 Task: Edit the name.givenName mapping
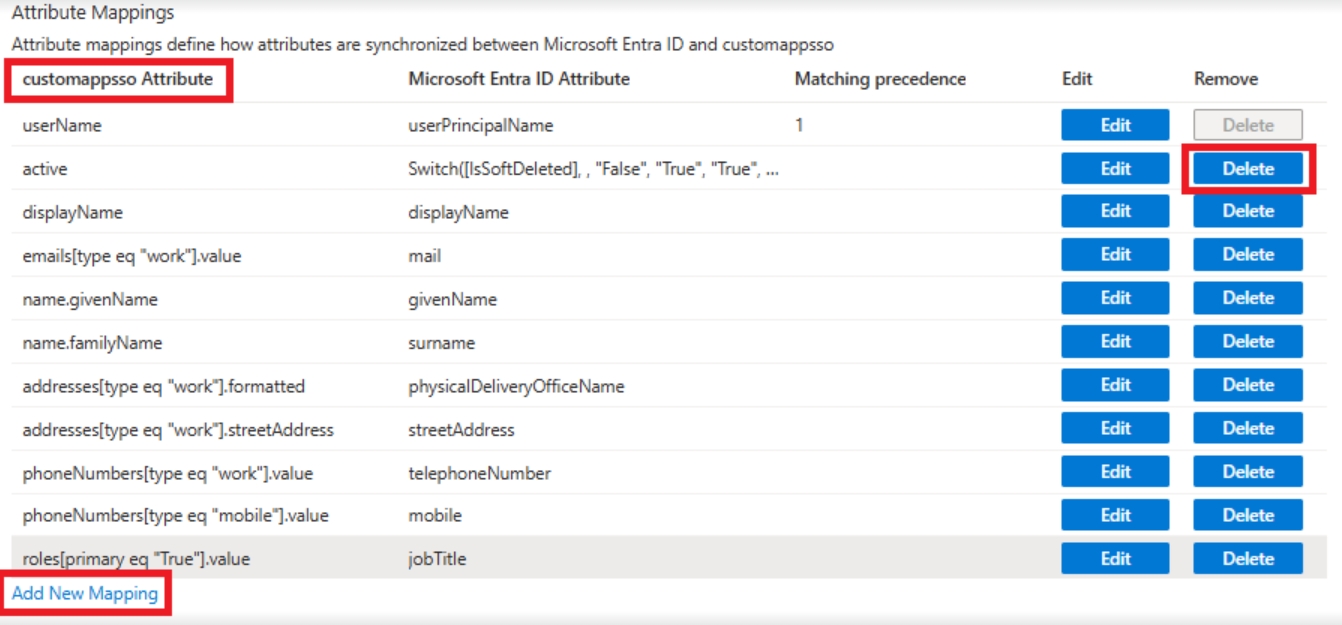click(x=1115, y=298)
